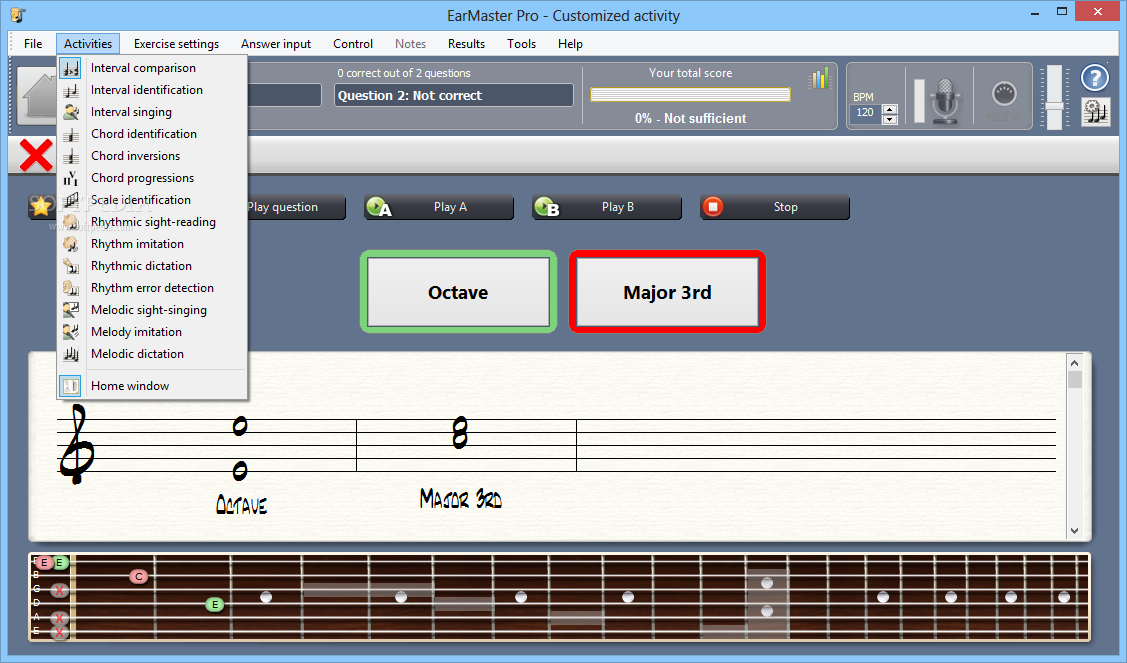Image resolution: width=1127 pixels, height=663 pixels.
Task: Click green E marker on D string
Action: pos(214,605)
